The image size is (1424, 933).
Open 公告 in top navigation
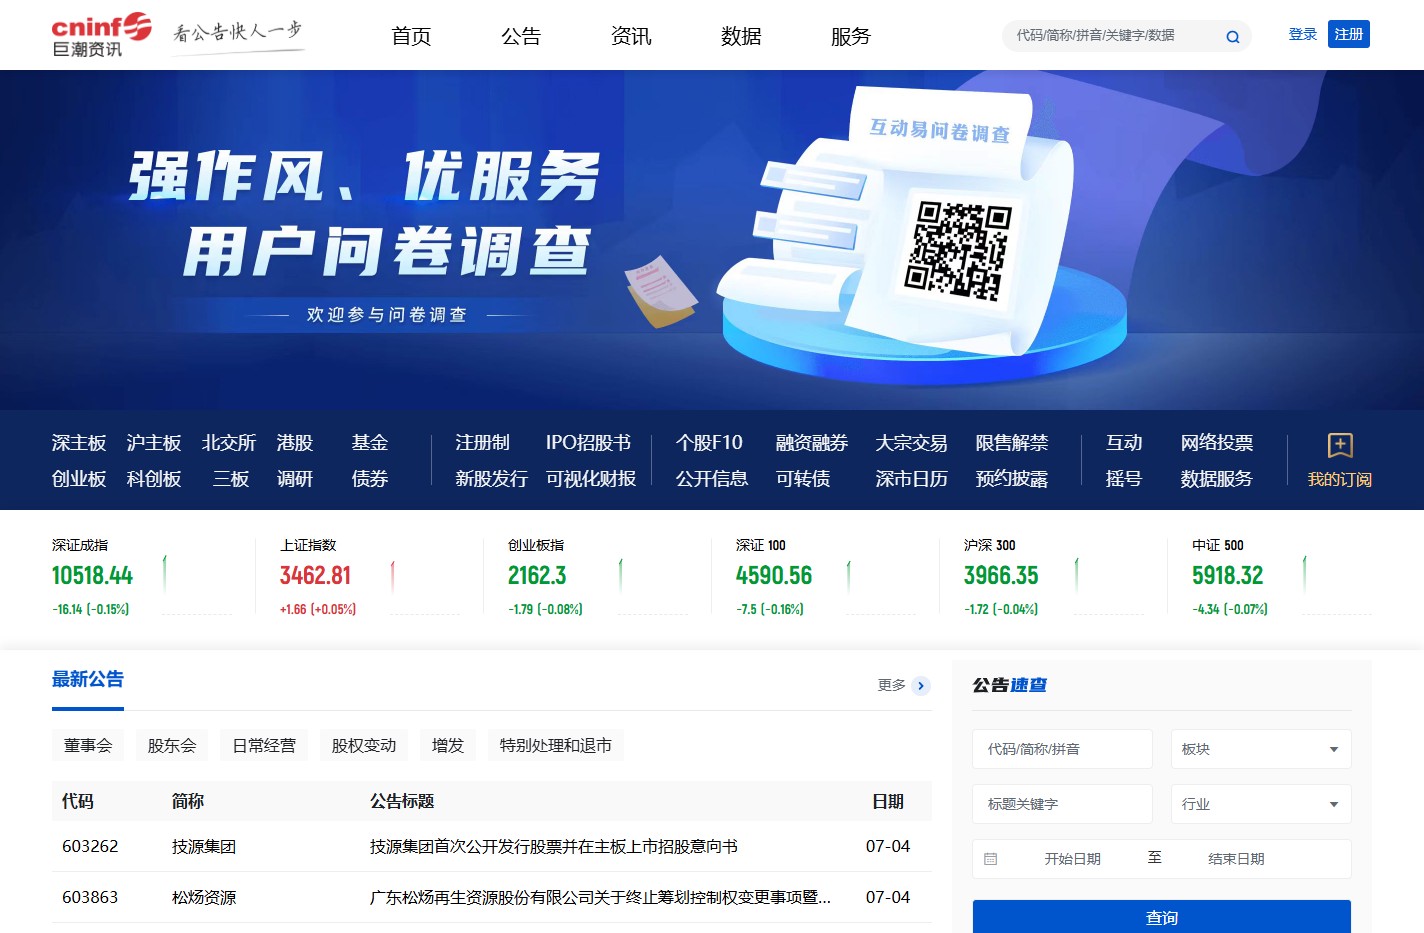click(x=521, y=36)
